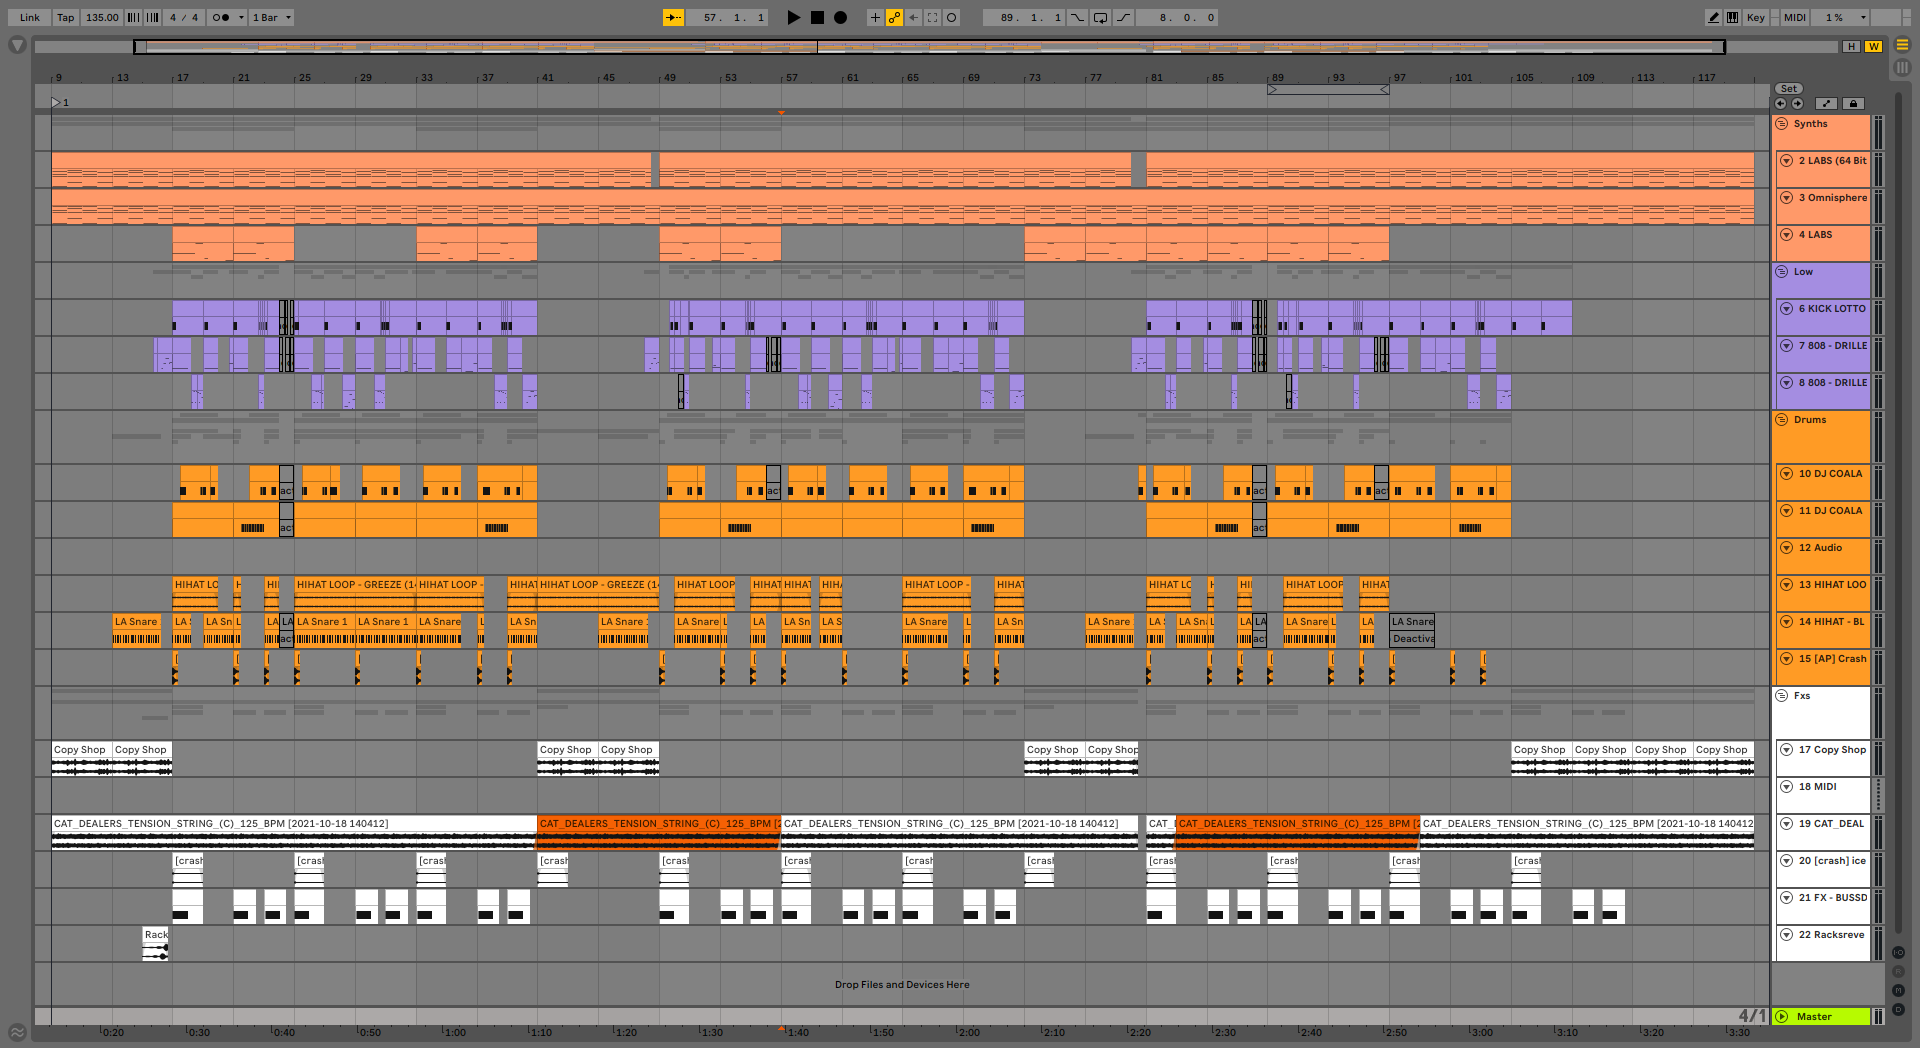This screenshot has width=1920, height=1048.
Task: Select the 12 Audio track name
Action: (1820, 548)
